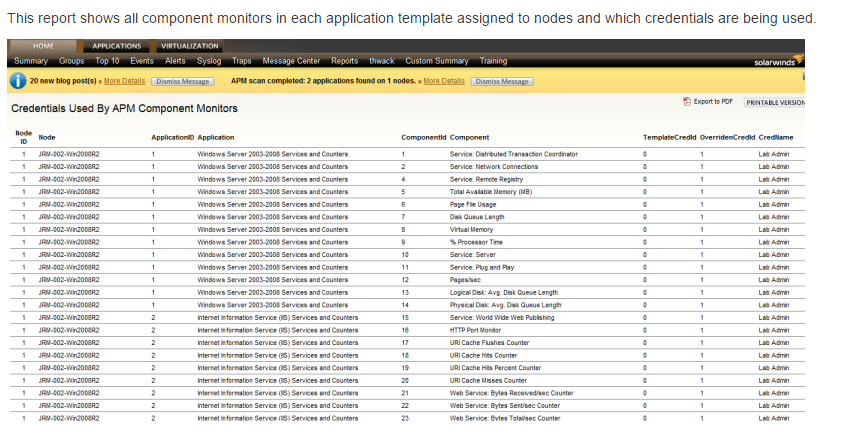This screenshot has height=439, width=852.
Task: Open the Applications tab
Action: pyautogui.click(x=116, y=46)
